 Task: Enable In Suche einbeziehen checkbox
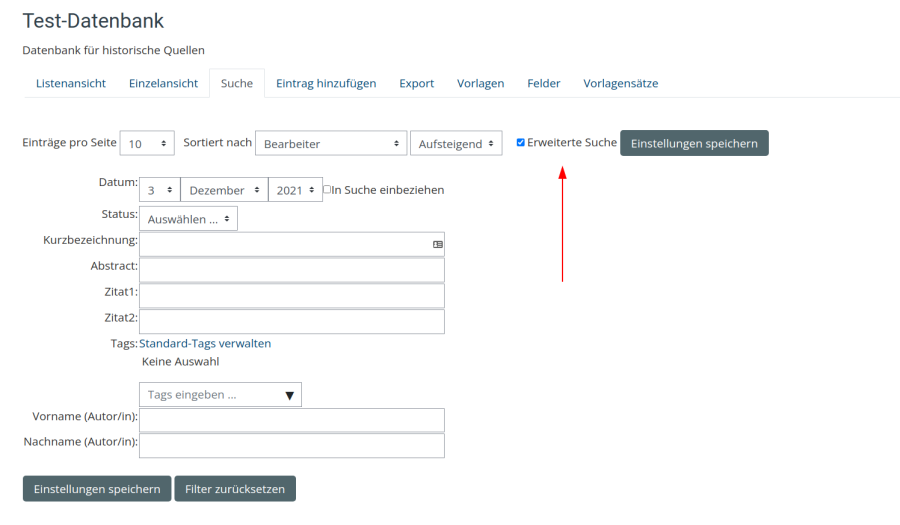327,189
